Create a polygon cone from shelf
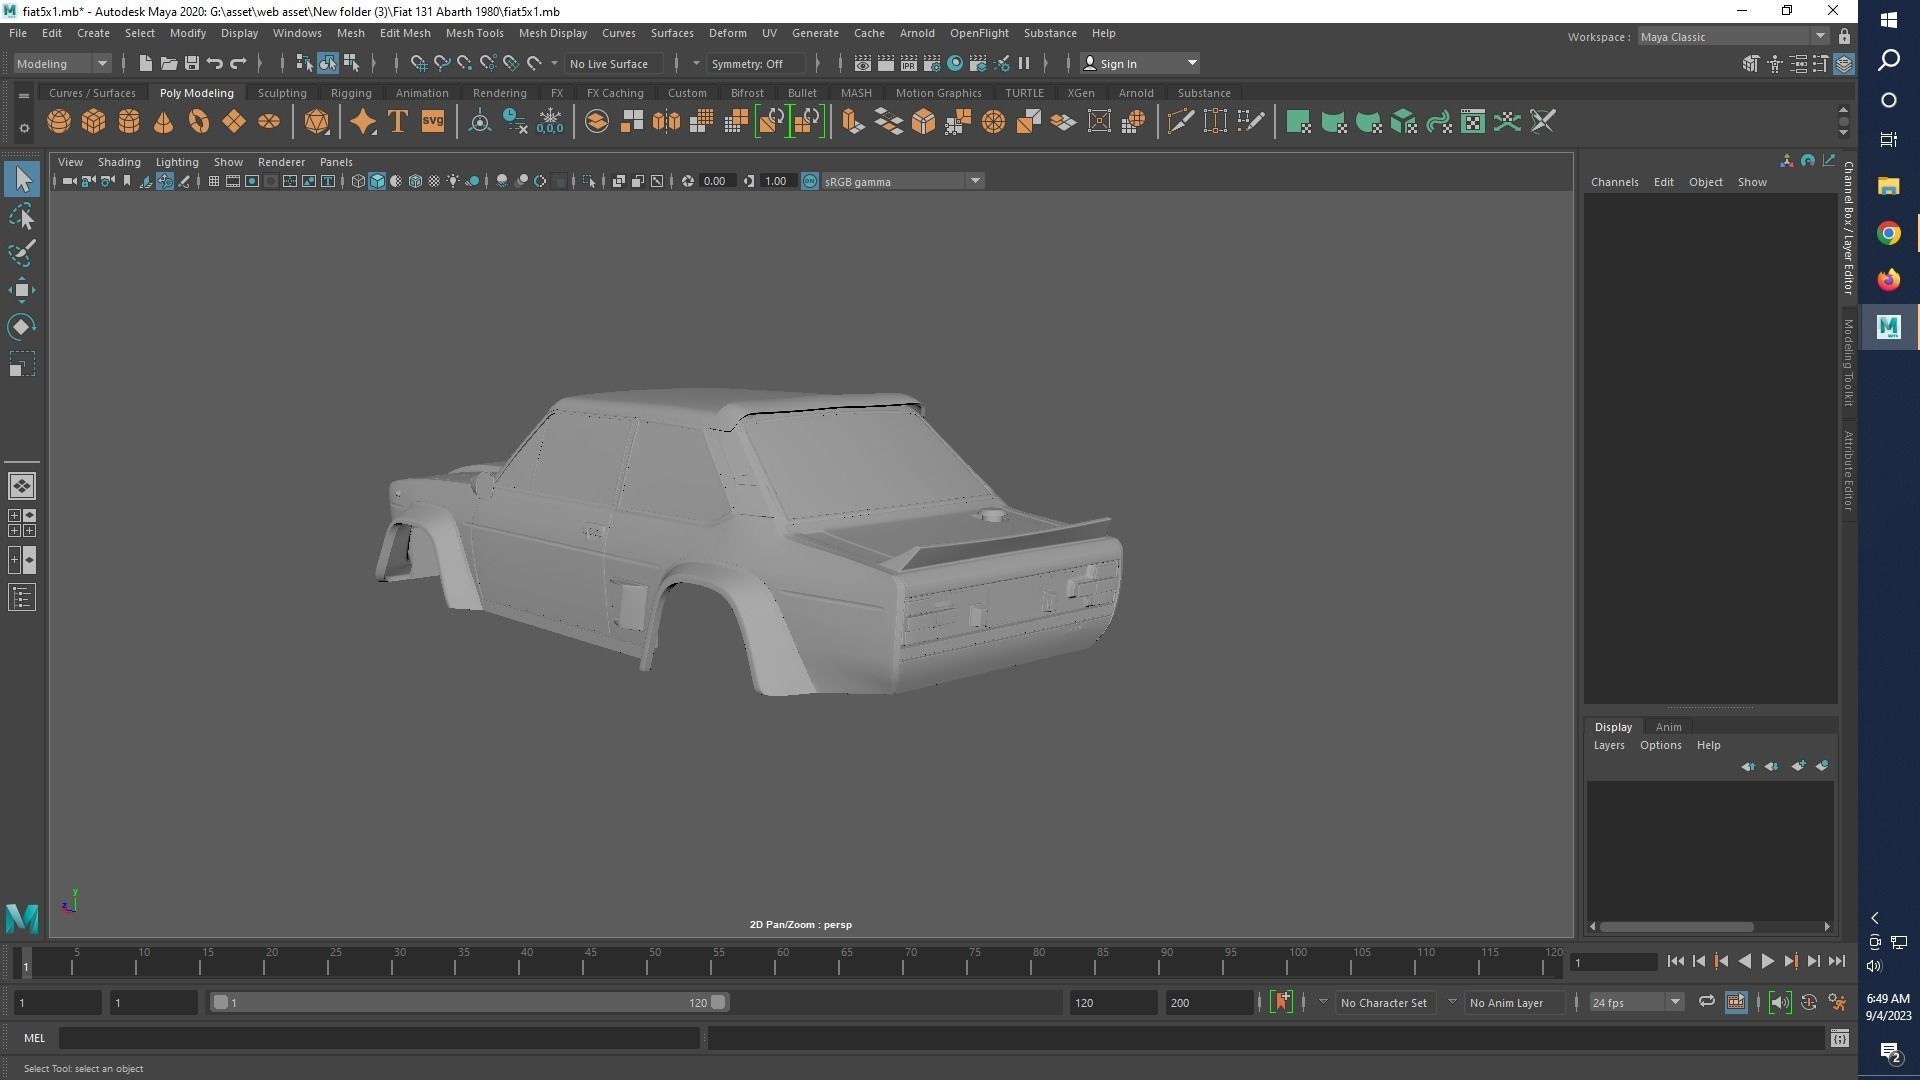This screenshot has height=1080, width=1920. 164,122
